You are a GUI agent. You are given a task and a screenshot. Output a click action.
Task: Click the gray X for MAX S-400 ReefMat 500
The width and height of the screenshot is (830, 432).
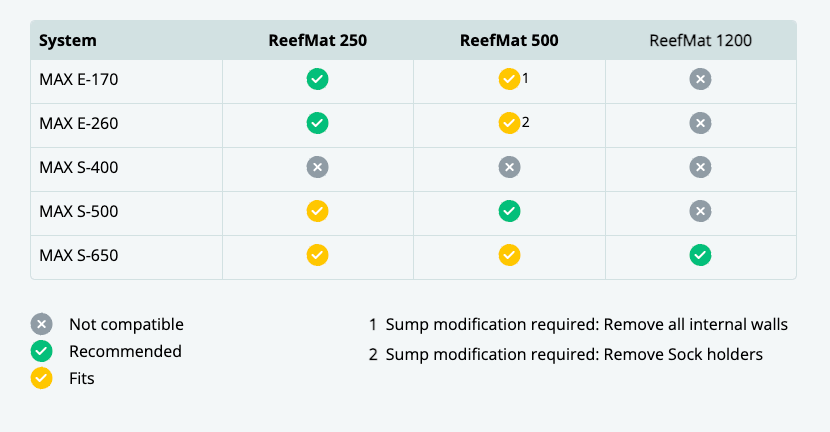(x=509, y=167)
